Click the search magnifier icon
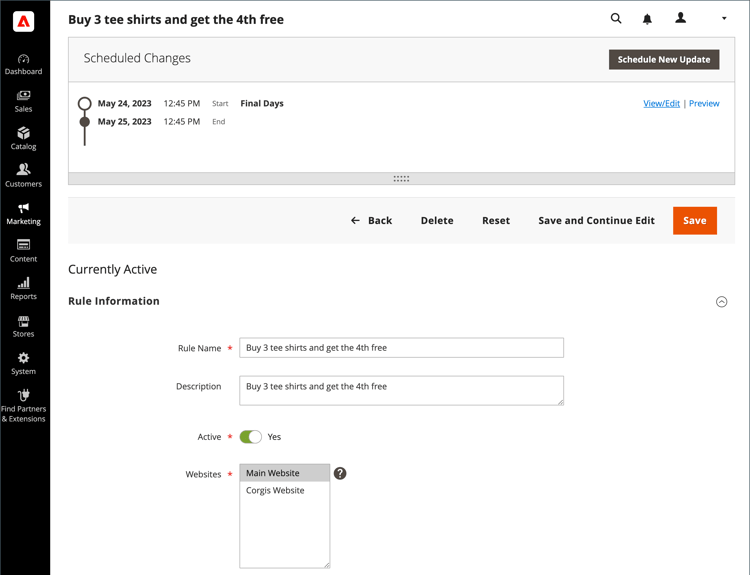The image size is (750, 575). pos(616,18)
